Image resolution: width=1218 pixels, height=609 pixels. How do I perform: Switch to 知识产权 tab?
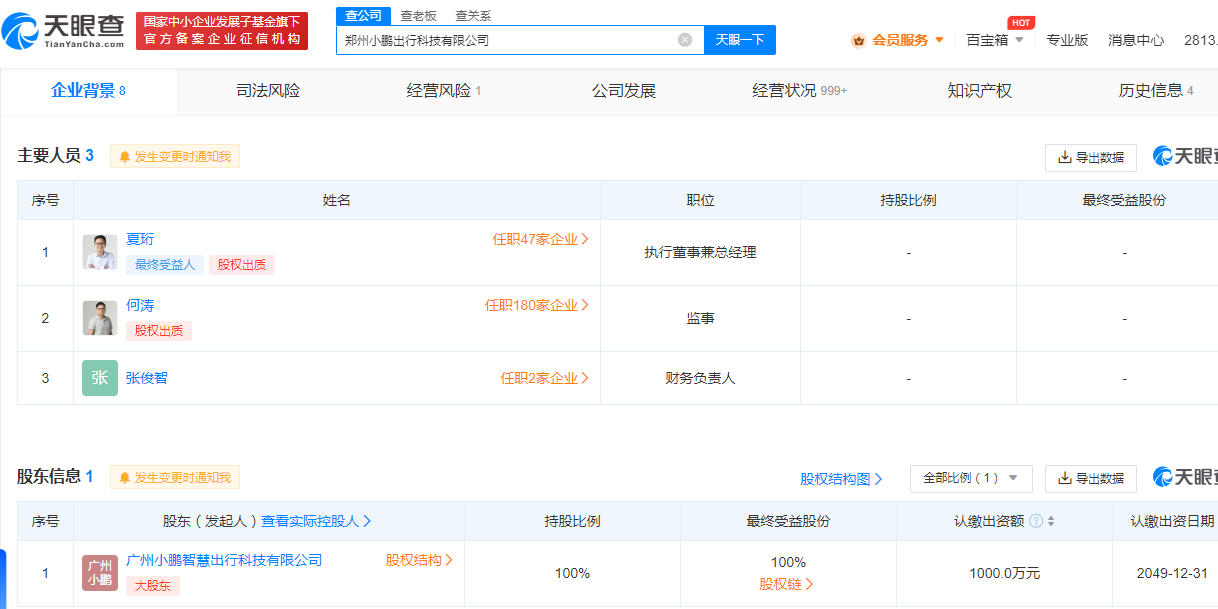(x=980, y=92)
